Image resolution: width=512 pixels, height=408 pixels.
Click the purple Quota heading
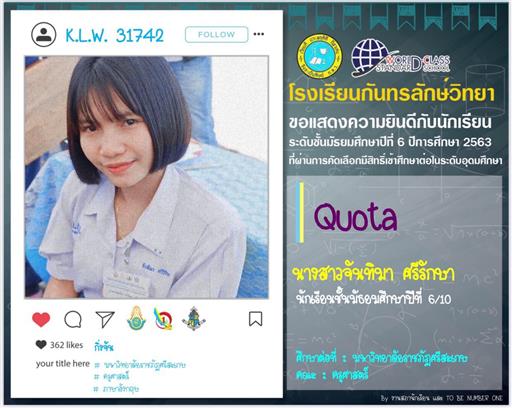(355, 218)
